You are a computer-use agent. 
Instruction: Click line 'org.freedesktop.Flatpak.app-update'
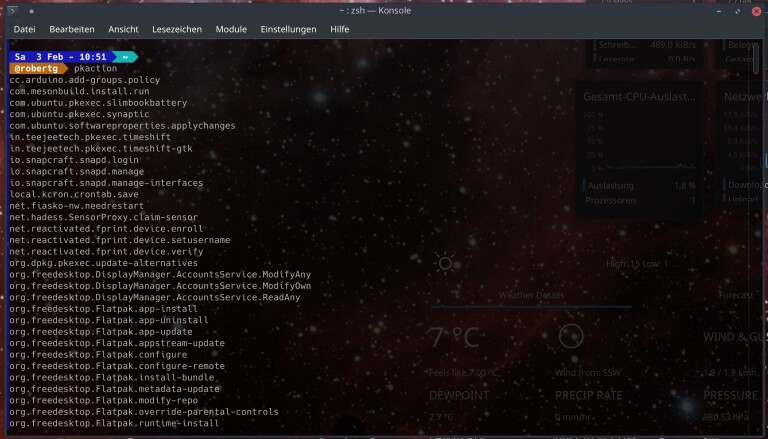(101, 332)
